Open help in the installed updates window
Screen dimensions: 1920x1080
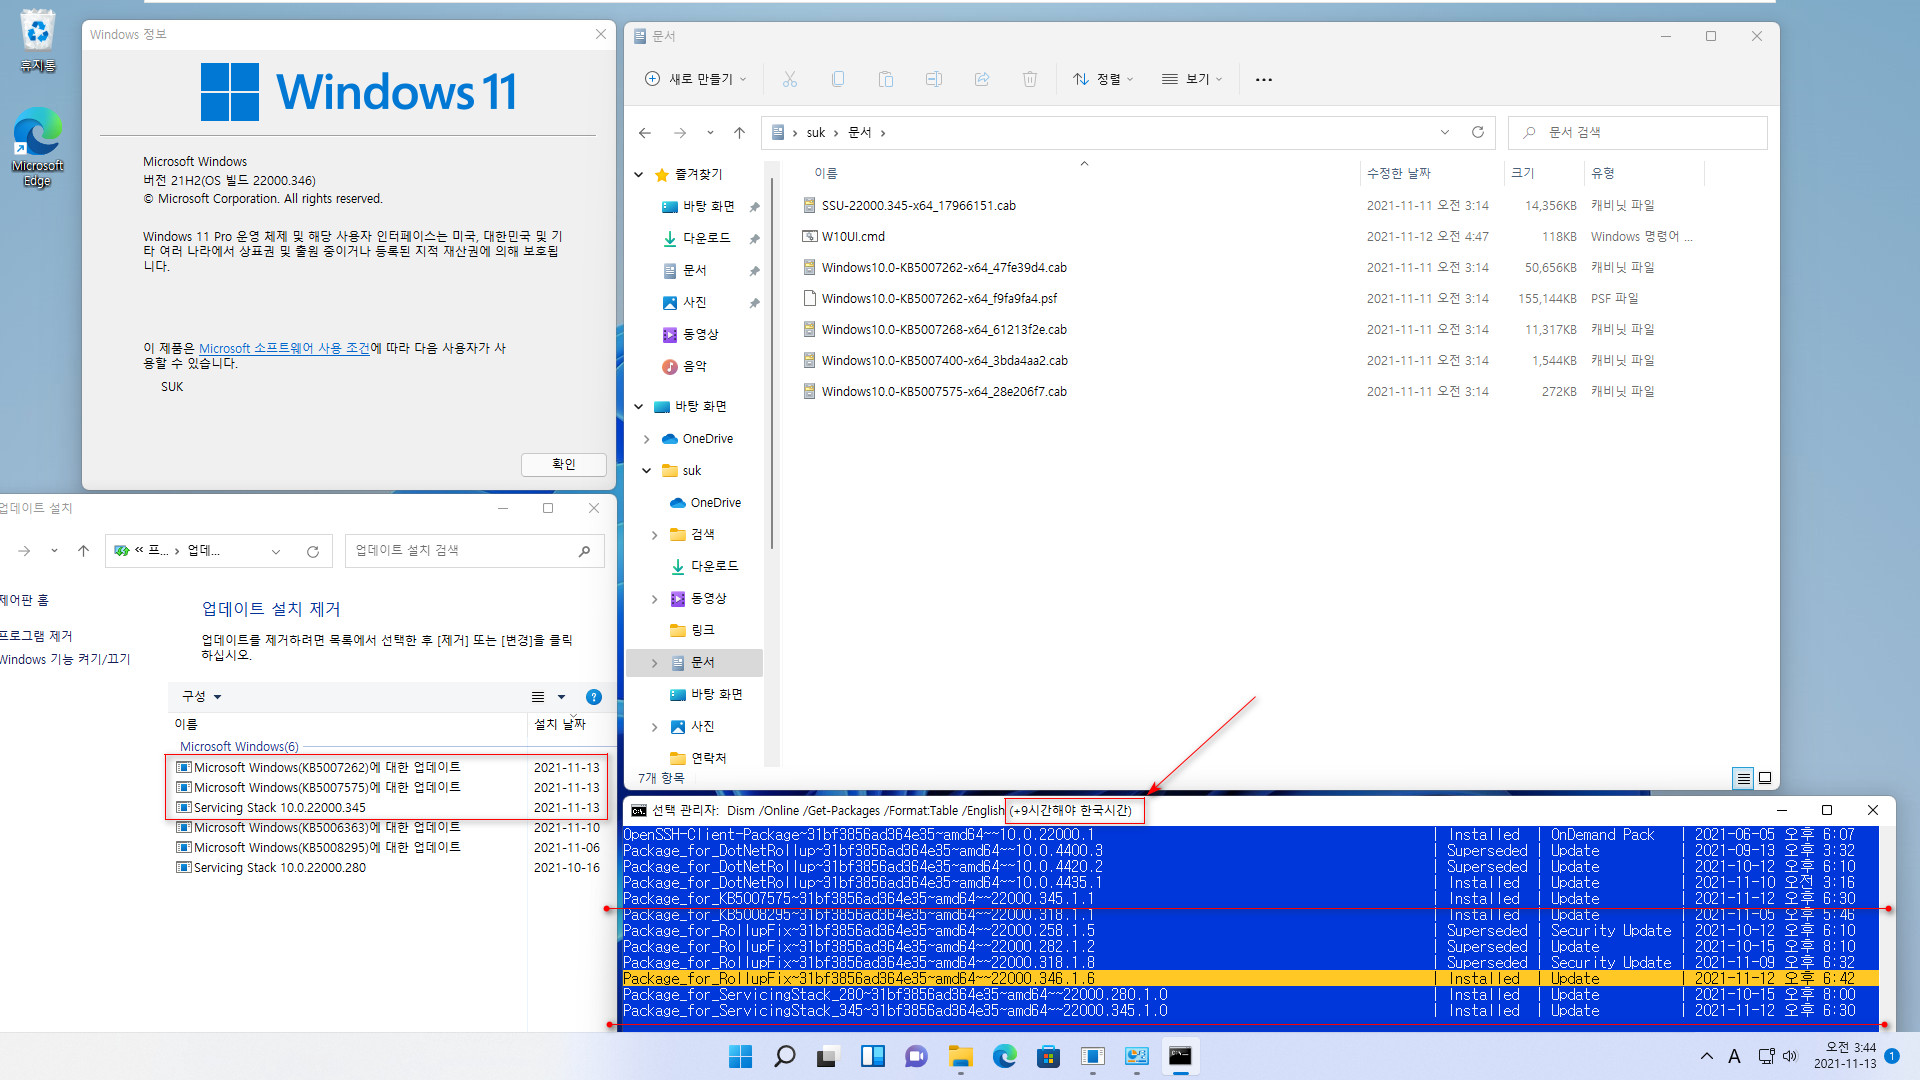(593, 697)
